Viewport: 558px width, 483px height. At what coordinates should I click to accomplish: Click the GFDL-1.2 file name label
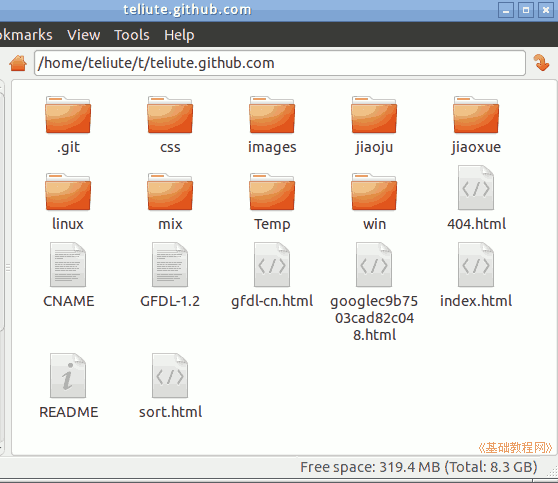[170, 301]
